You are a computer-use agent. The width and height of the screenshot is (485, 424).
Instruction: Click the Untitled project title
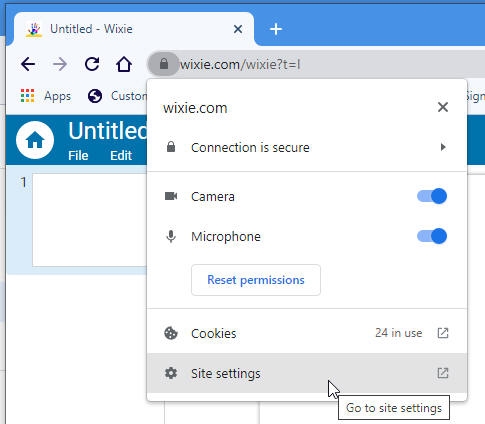click(107, 130)
